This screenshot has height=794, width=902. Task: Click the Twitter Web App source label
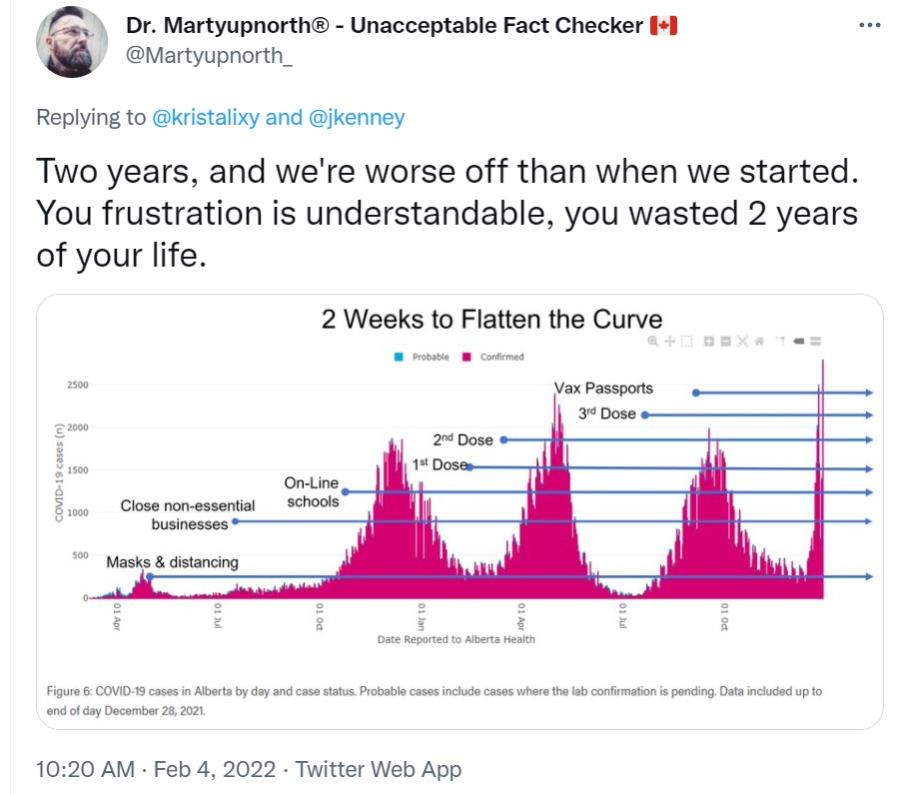379,769
